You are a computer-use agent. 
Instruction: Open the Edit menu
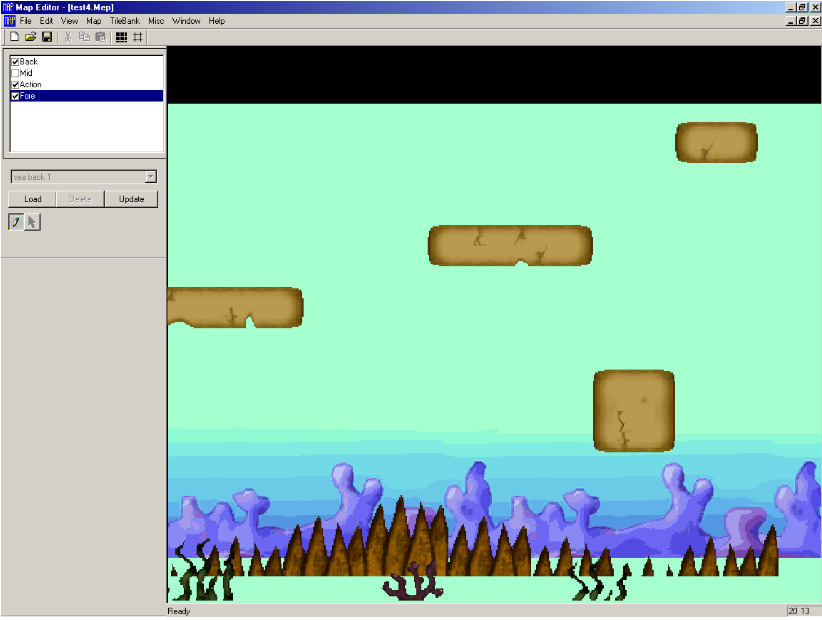[x=46, y=21]
